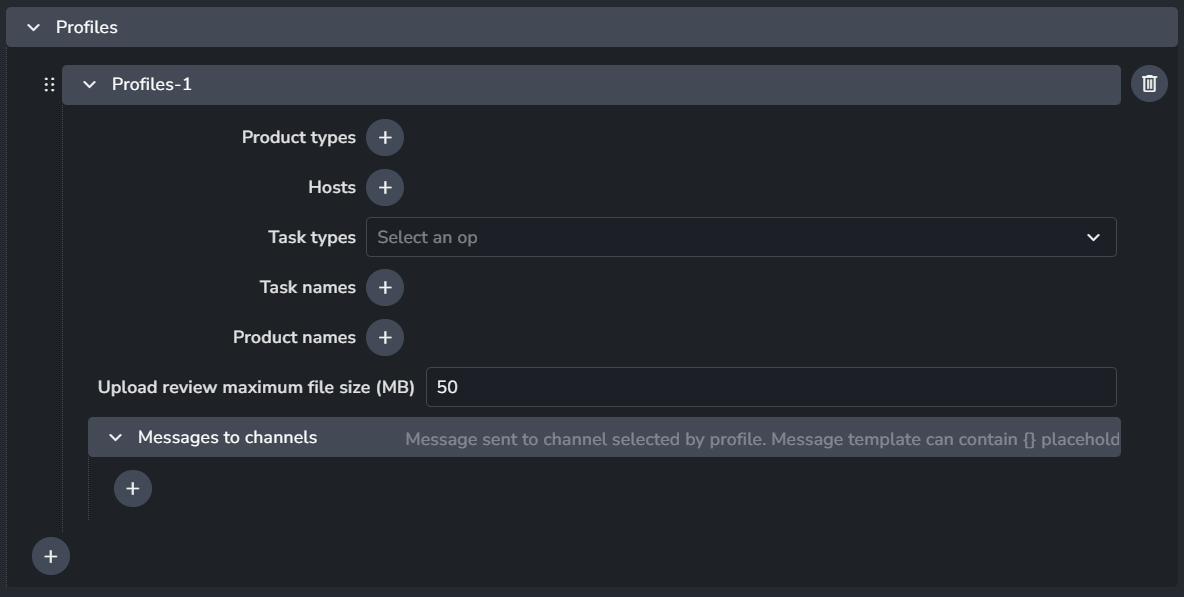Click the Task types dropdown arrow
This screenshot has height=597, width=1184.
(1093, 238)
